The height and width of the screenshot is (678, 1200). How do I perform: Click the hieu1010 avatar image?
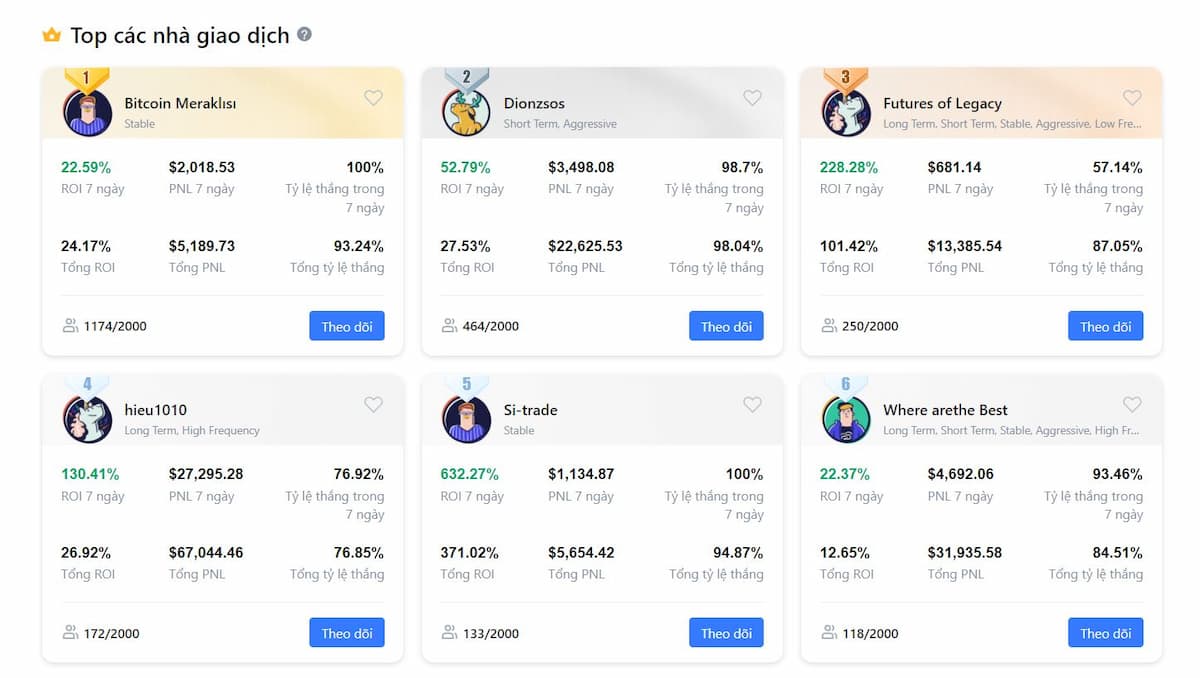[88, 419]
